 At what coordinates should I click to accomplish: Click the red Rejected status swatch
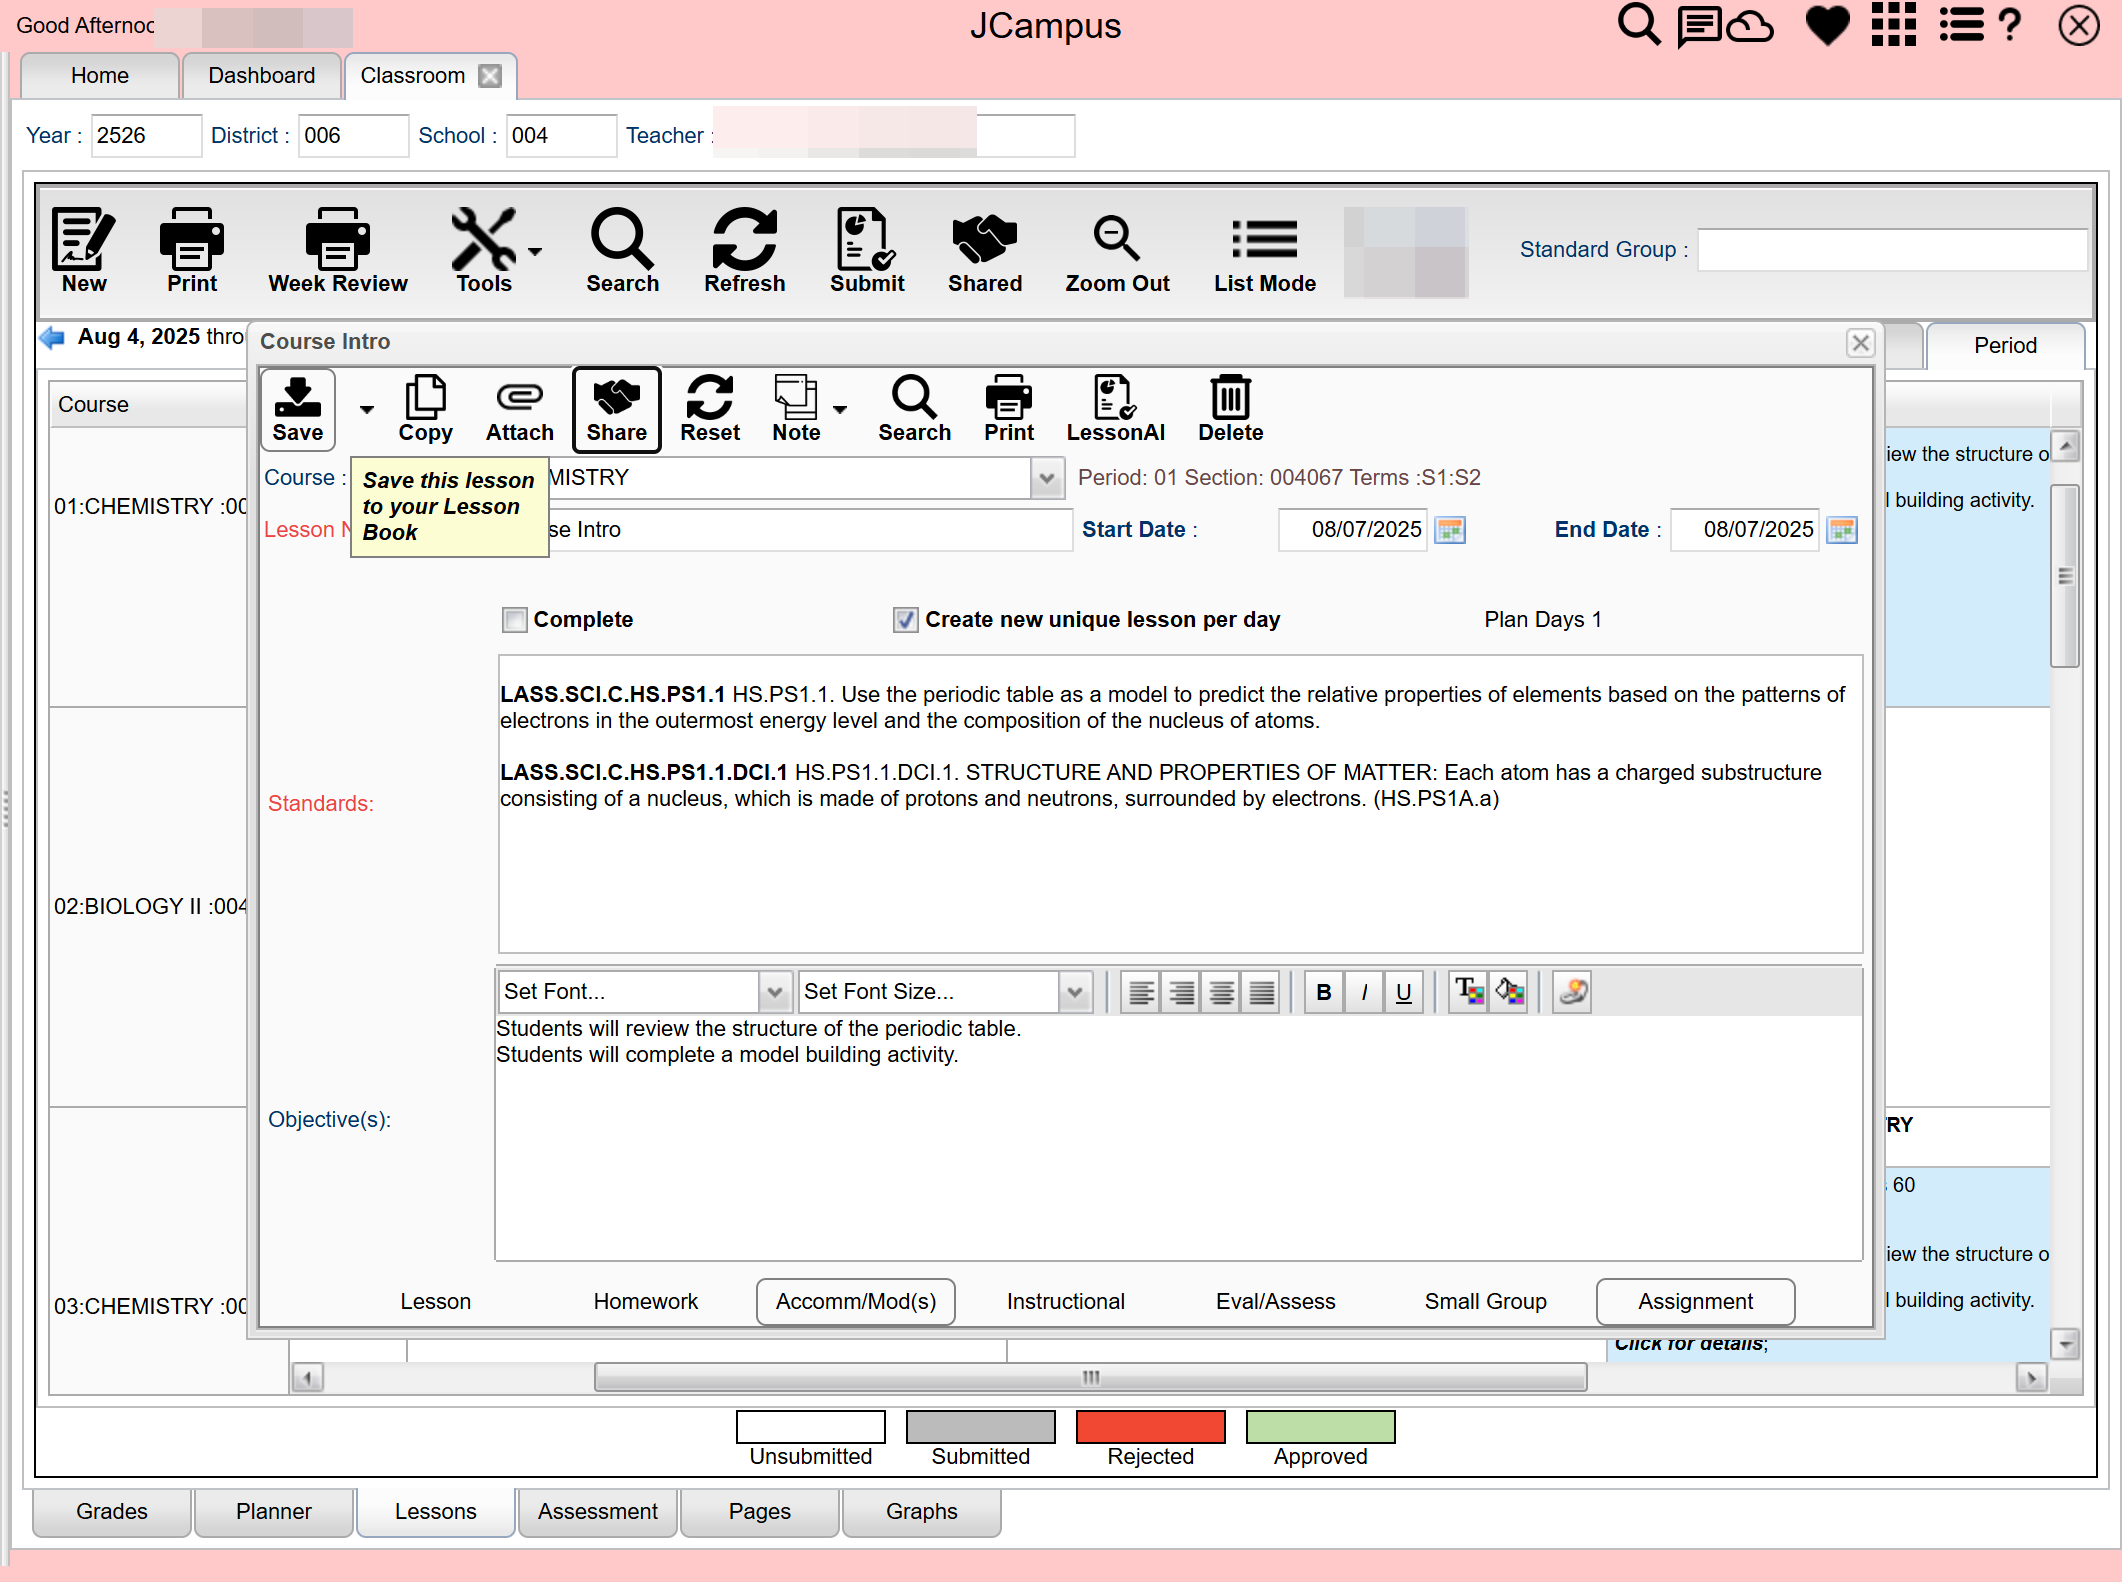tap(1151, 1427)
